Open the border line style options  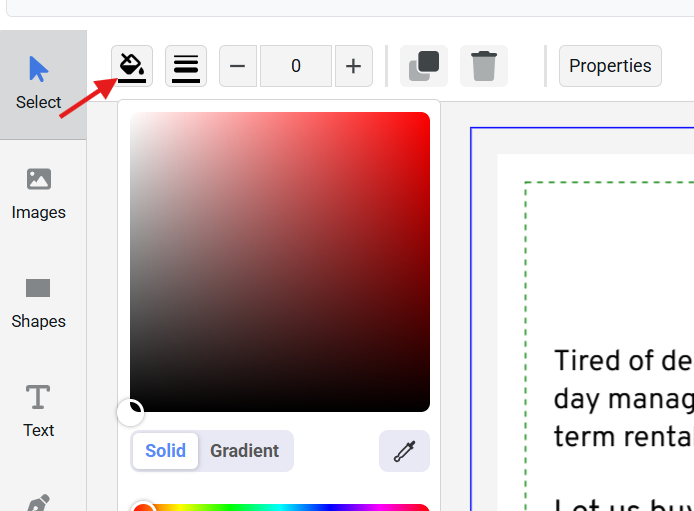pos(186,66)
